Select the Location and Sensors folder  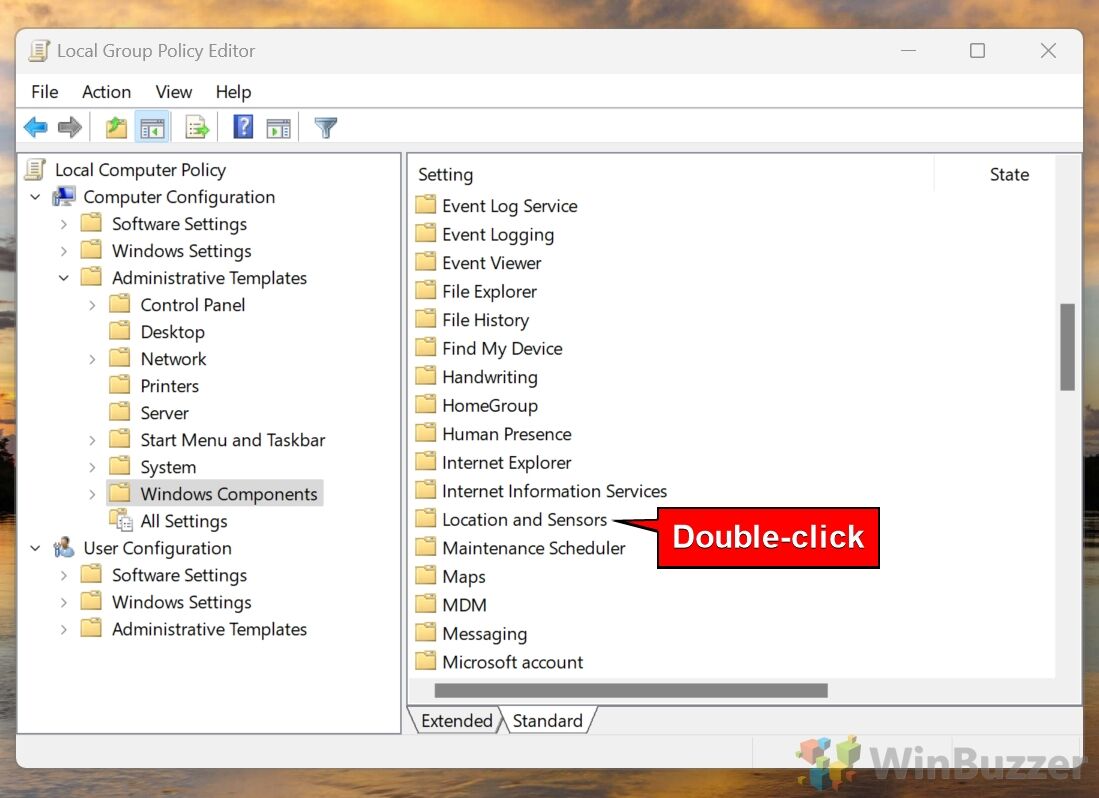[x=524, y=520]
